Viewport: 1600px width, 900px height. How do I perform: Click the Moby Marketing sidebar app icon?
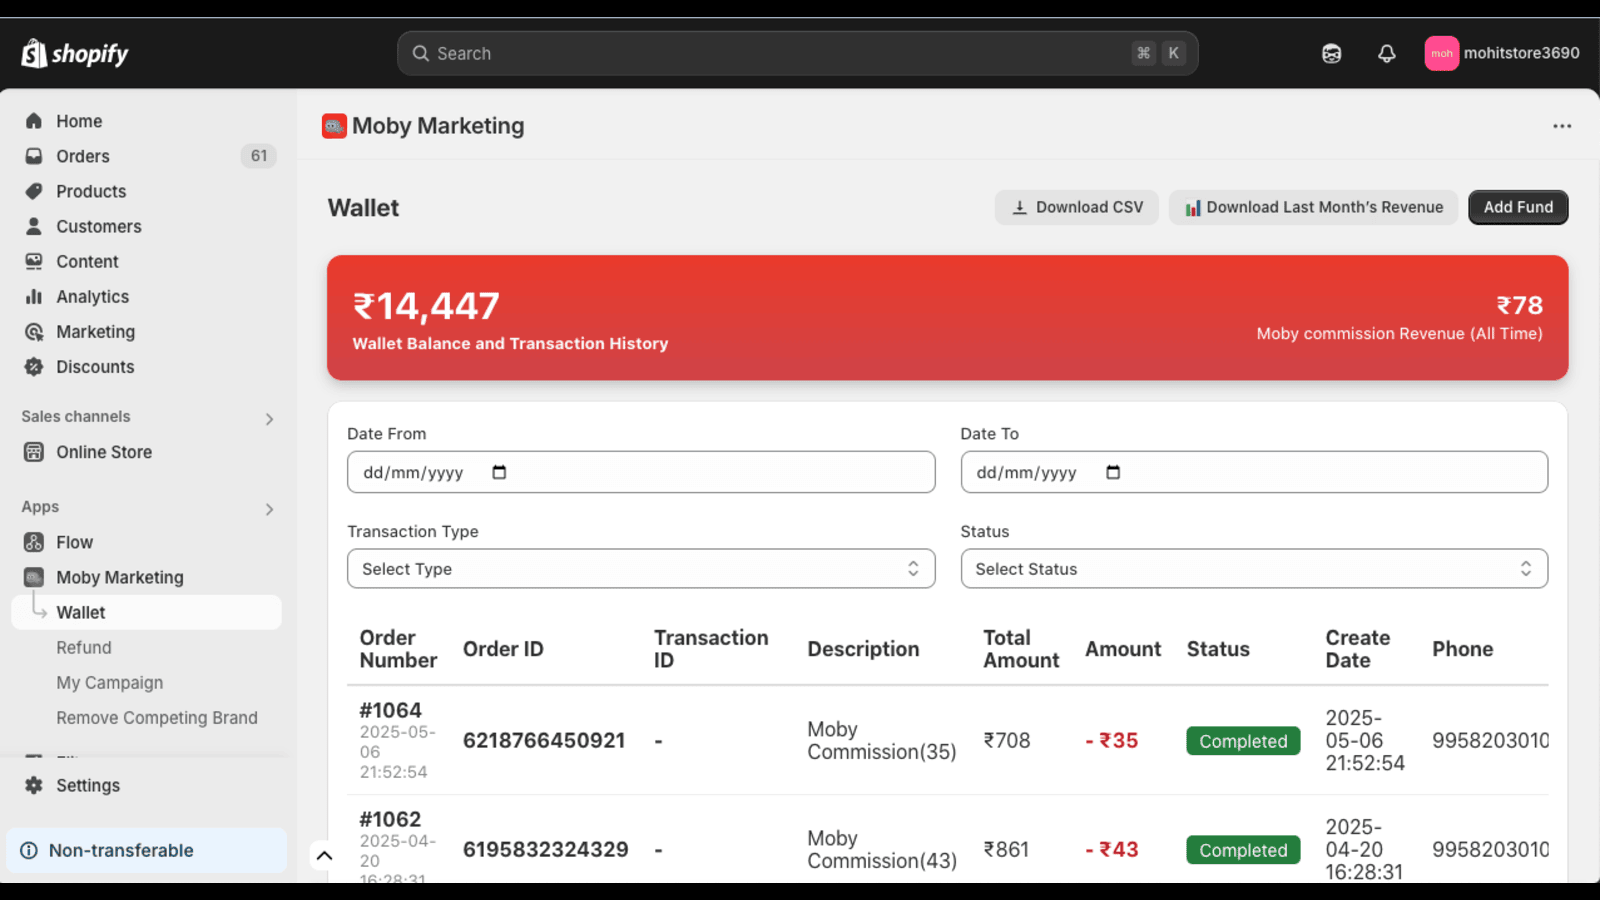tap(34, 577)
